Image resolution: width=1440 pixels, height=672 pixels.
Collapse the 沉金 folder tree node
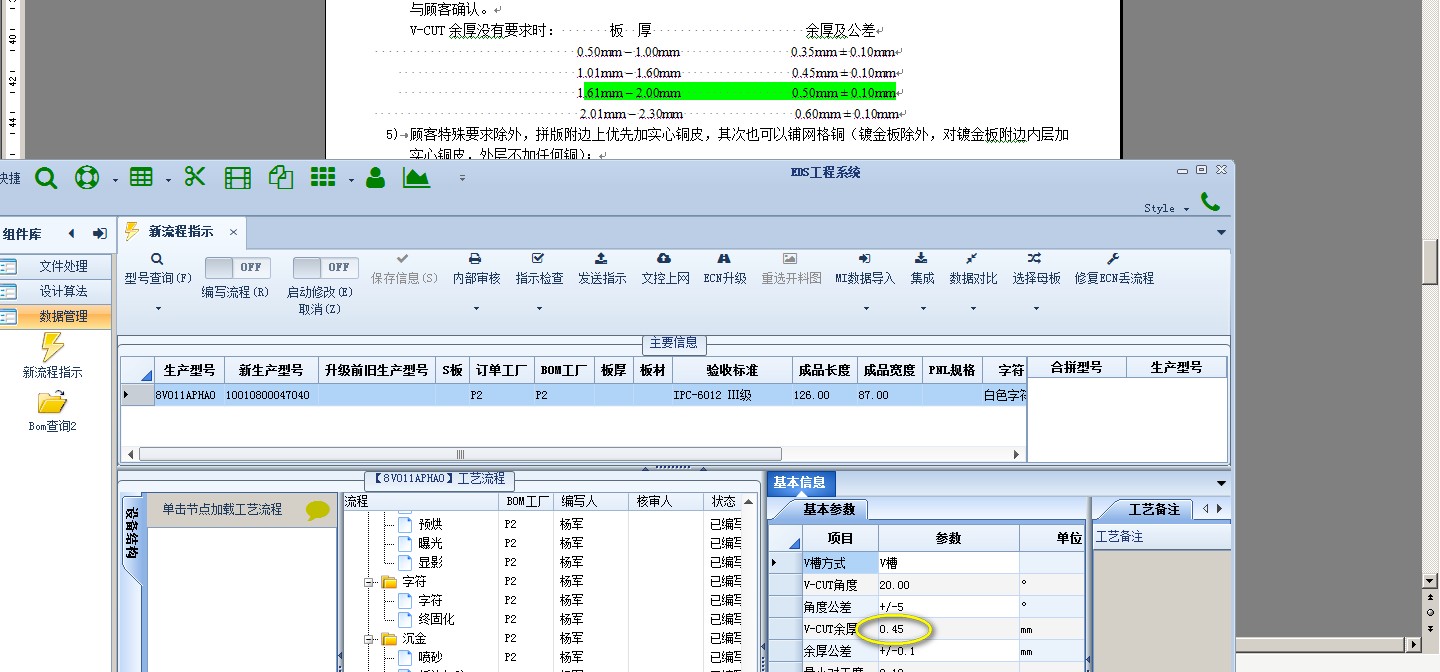[369, 639]
